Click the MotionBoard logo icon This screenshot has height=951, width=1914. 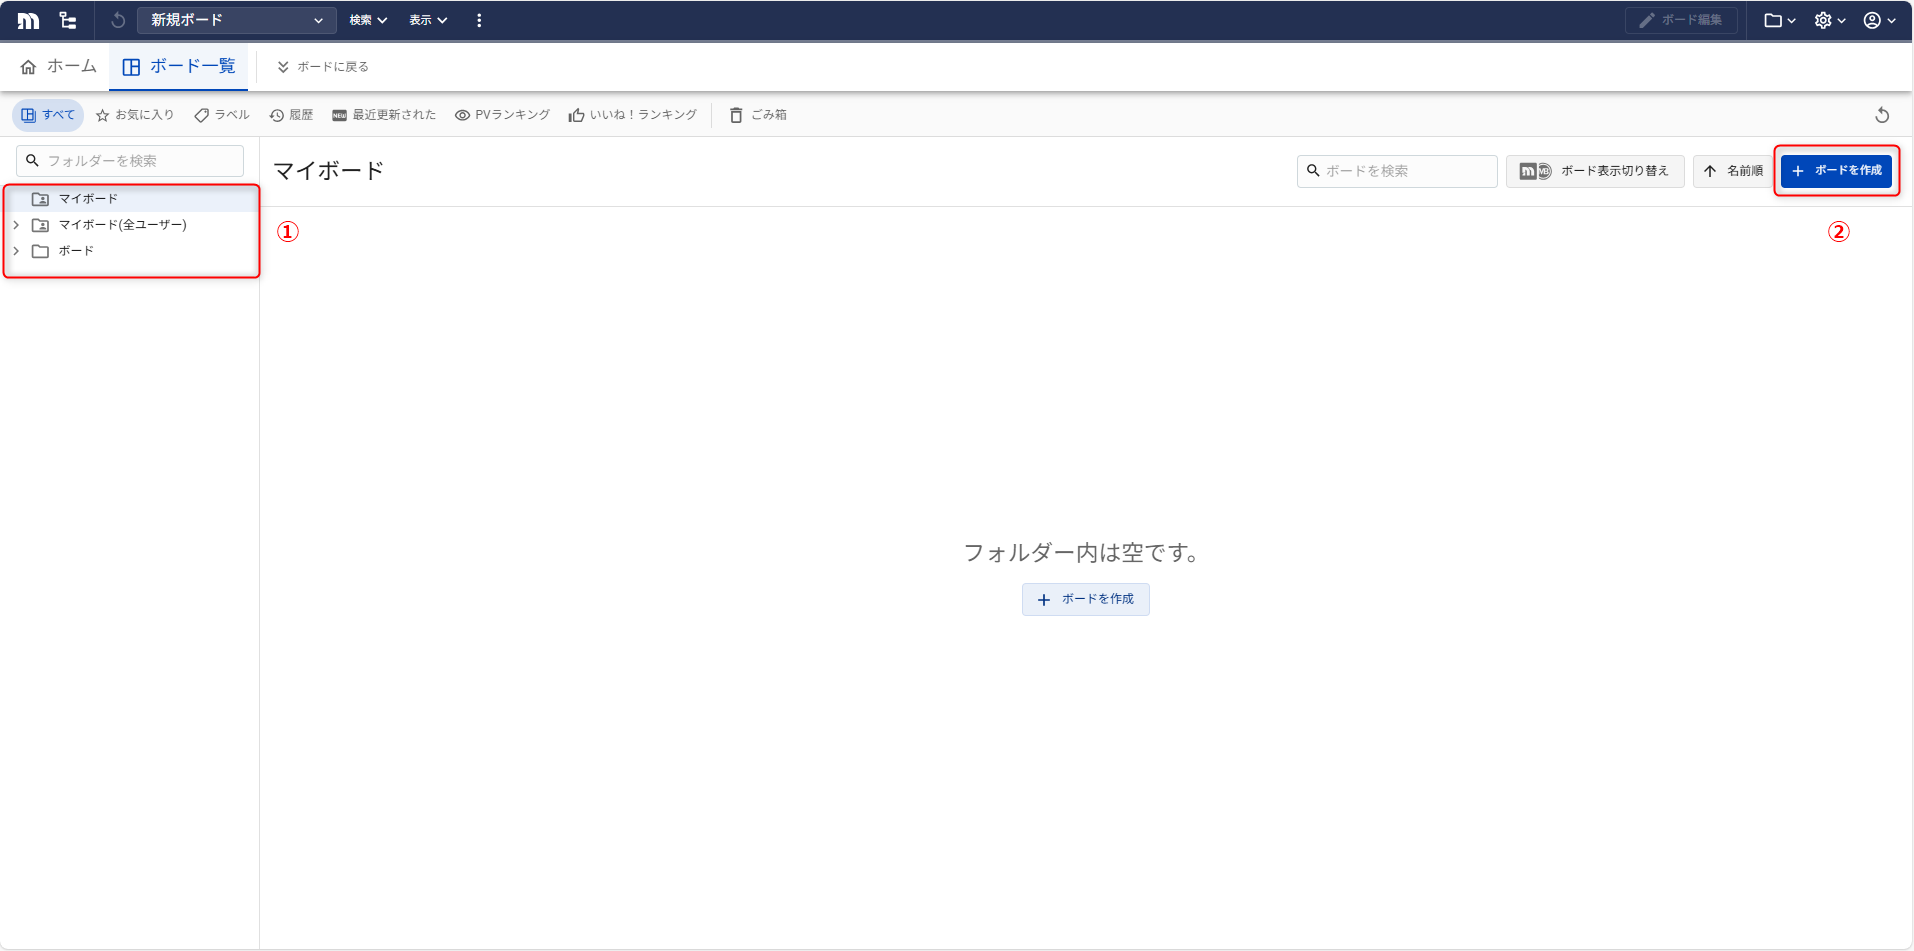click(x=28, y=20)
